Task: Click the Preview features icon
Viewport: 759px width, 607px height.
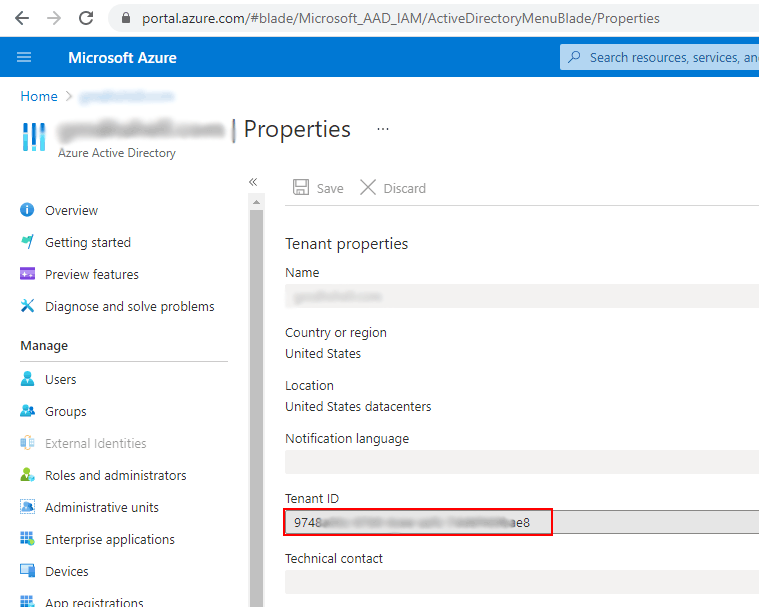Action: [x=27, y=275]
